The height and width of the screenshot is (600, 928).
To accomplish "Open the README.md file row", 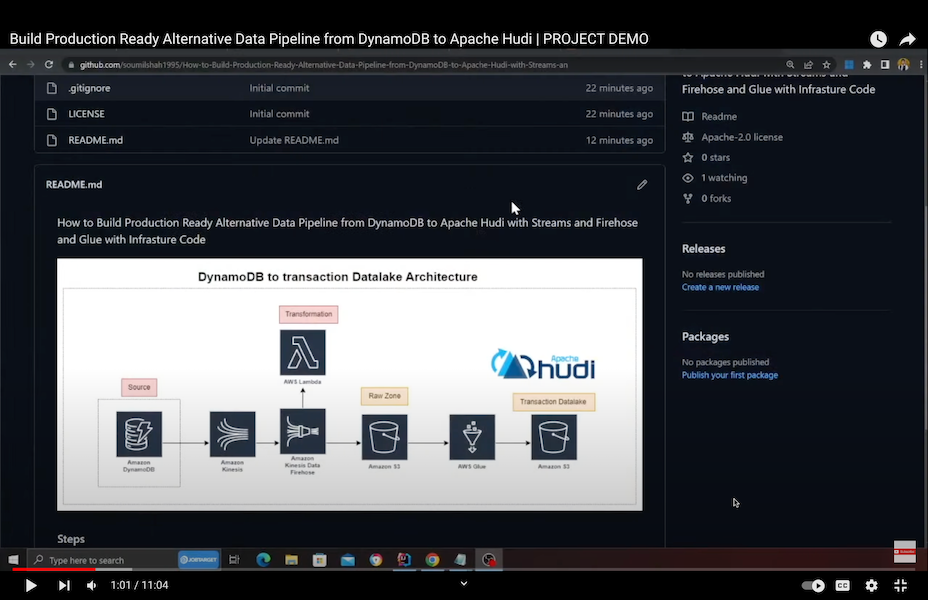I will coord(95,140).
